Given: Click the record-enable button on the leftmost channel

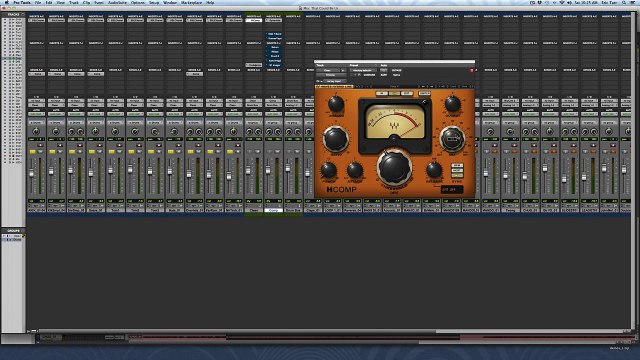Looking at the screenshot, I should pos(41,145).
